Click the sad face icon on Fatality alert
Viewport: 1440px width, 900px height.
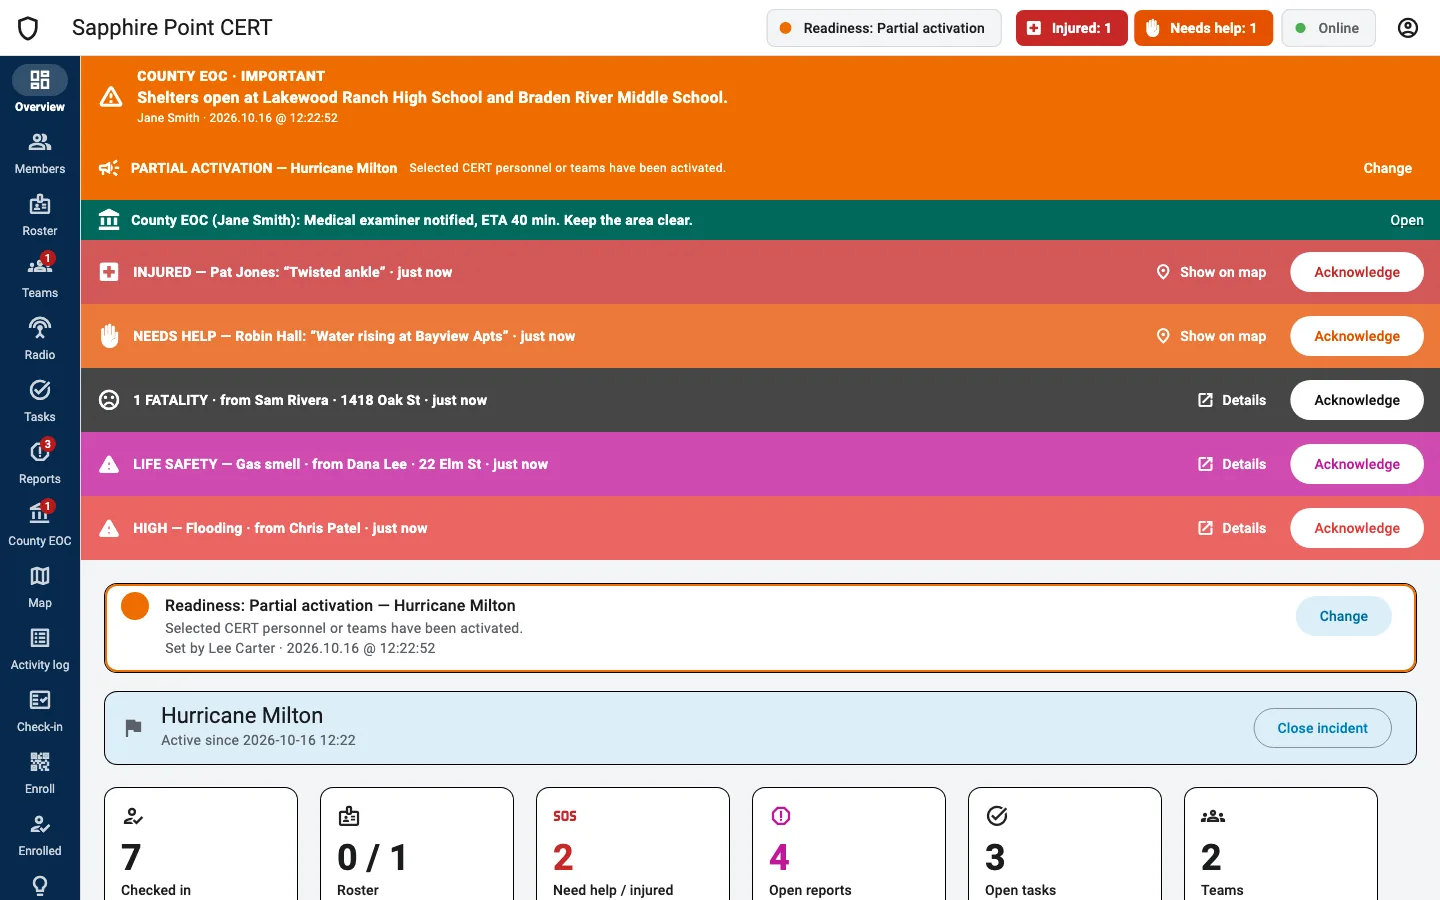click(109, 400)
